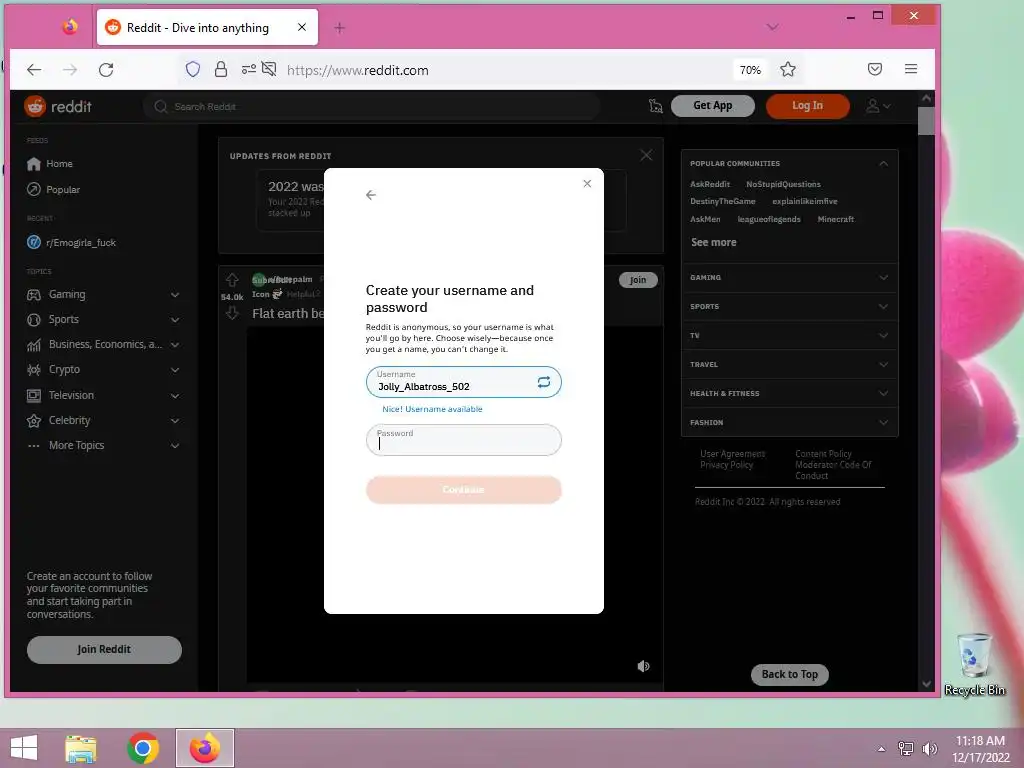This screenshot has height=768, width=1024.
Task: Click the Username input field
Action: pos(464,382)
